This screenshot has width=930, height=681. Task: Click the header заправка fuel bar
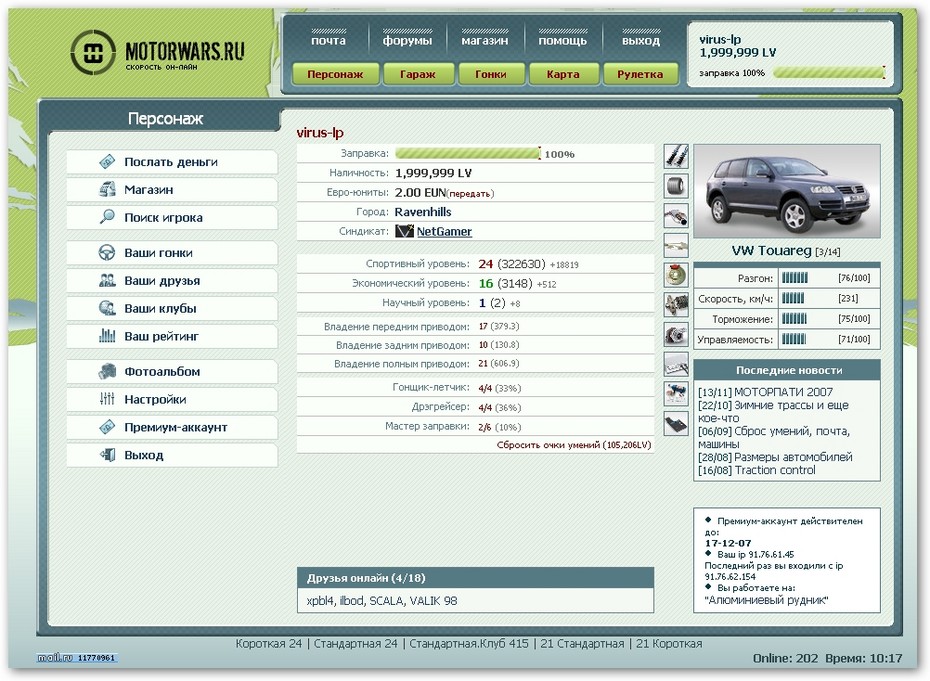pyautogui.click(x=829, y=73)
